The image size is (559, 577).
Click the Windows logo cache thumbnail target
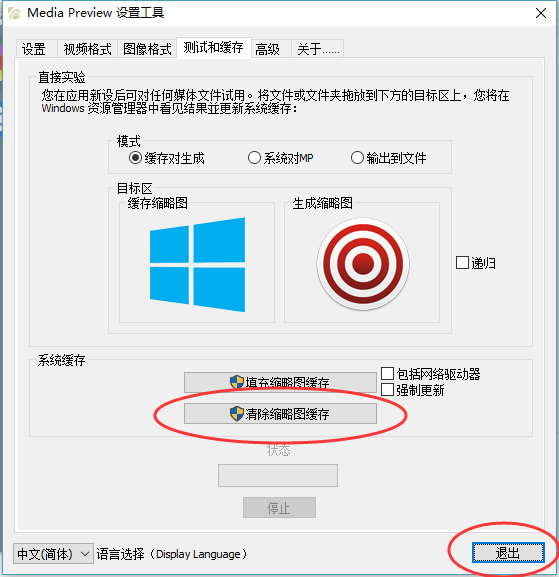pyautogui.click(x=197, y=264)
